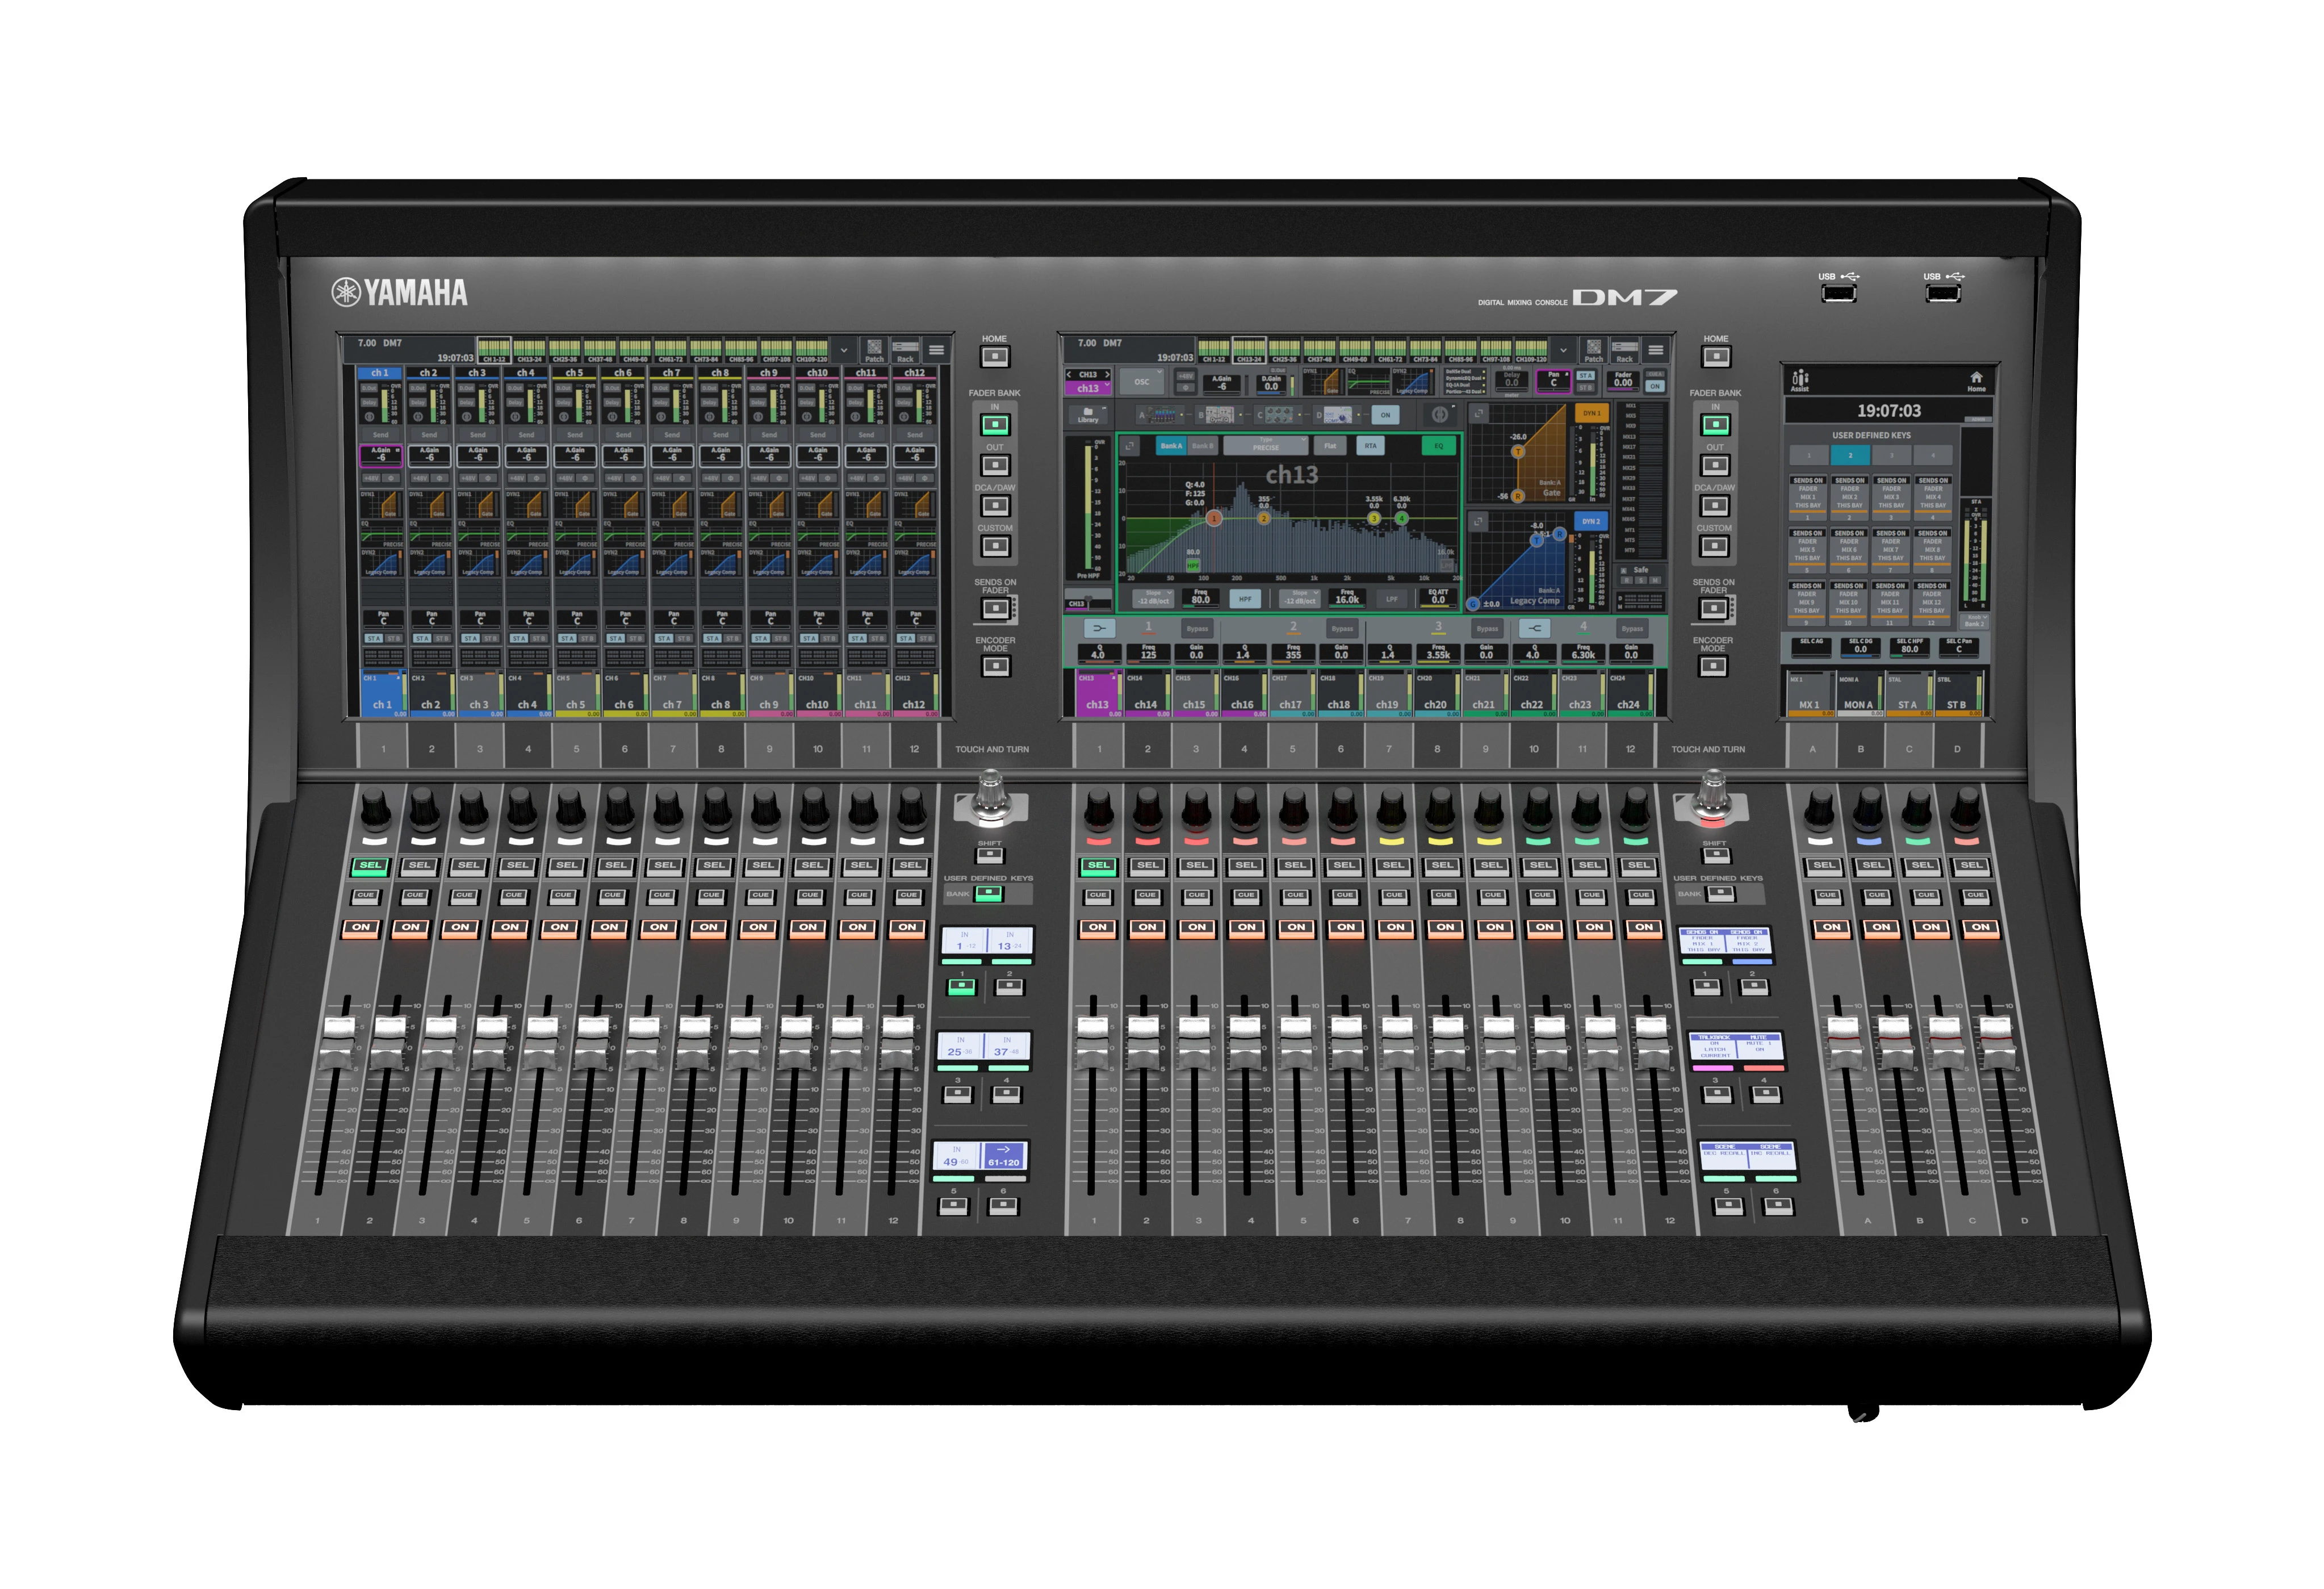The height and width of the screenshot is (1589, 2324).
Task: Expand Knob Bank 2 dropdown
Action: pos(1973,621)
